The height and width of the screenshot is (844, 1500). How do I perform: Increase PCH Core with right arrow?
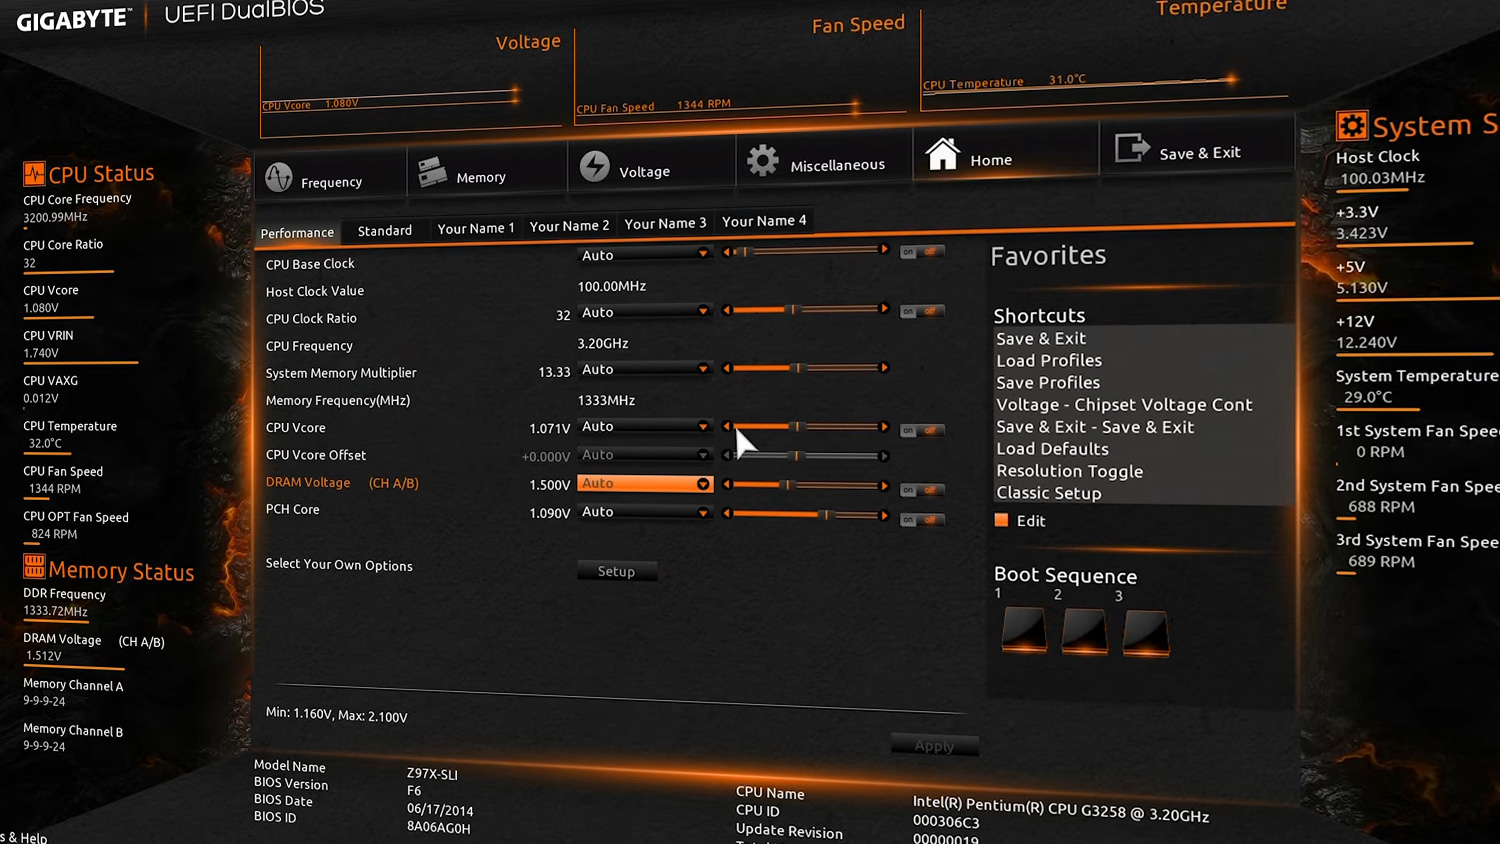click(x=883, y=516)
